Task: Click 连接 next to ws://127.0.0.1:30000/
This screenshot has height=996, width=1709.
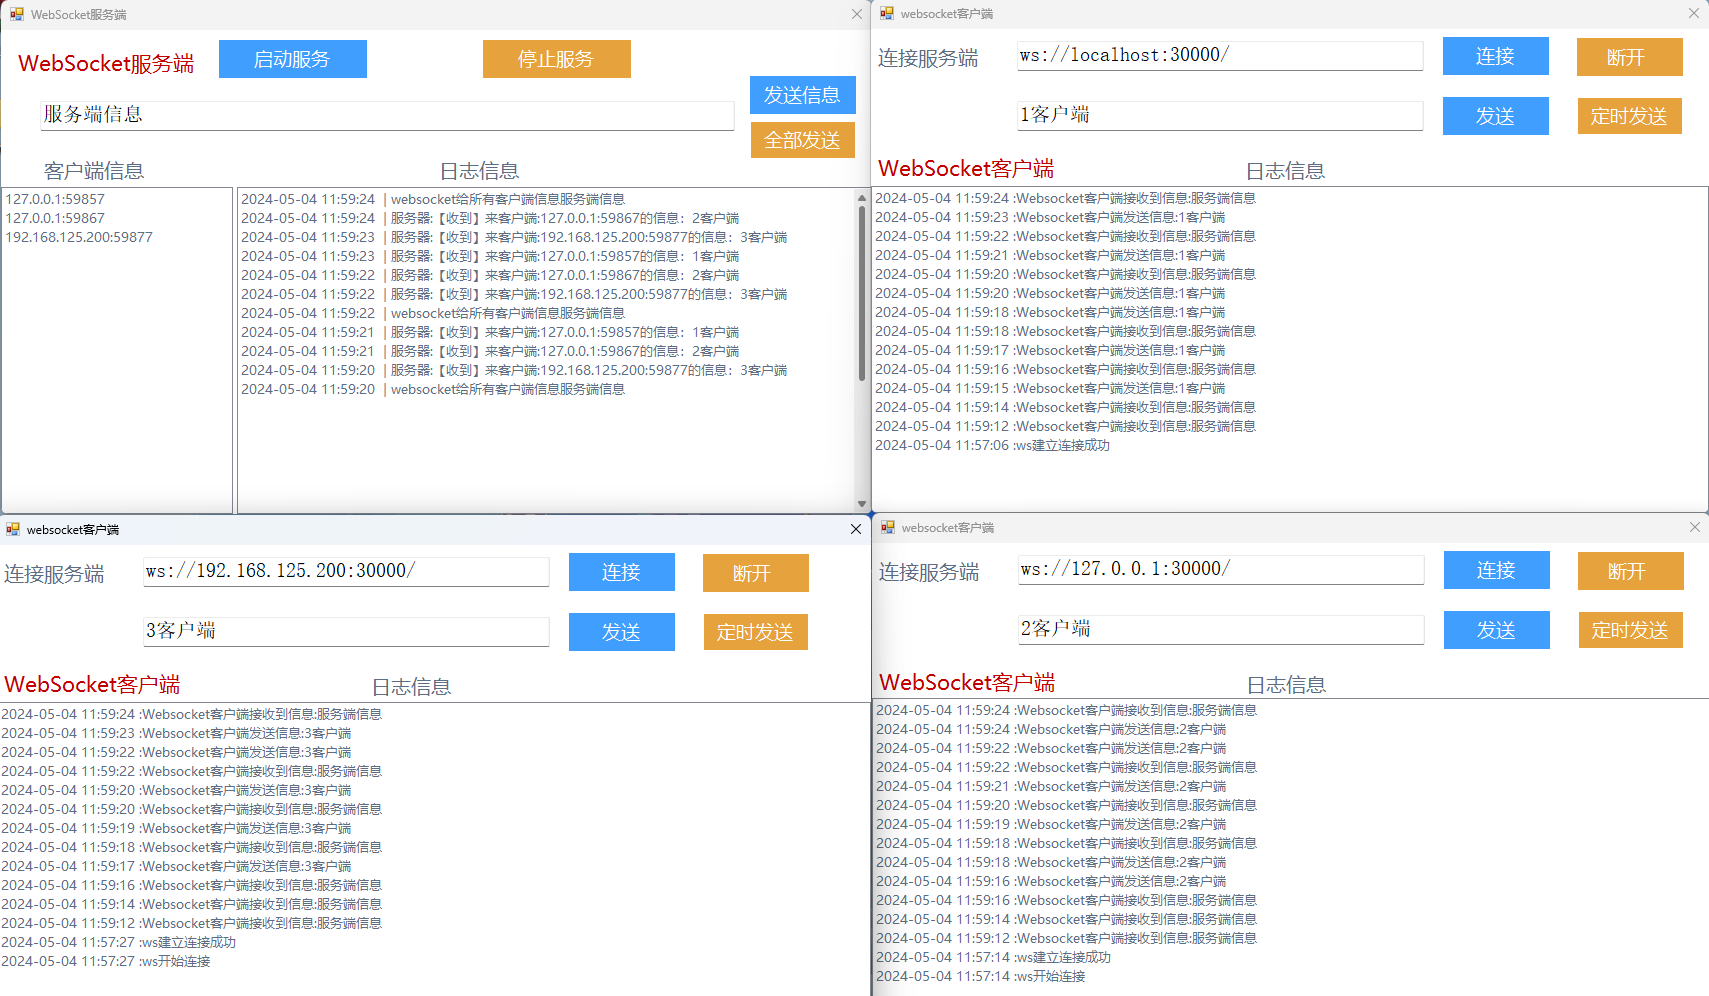Action: [1497, 570]
